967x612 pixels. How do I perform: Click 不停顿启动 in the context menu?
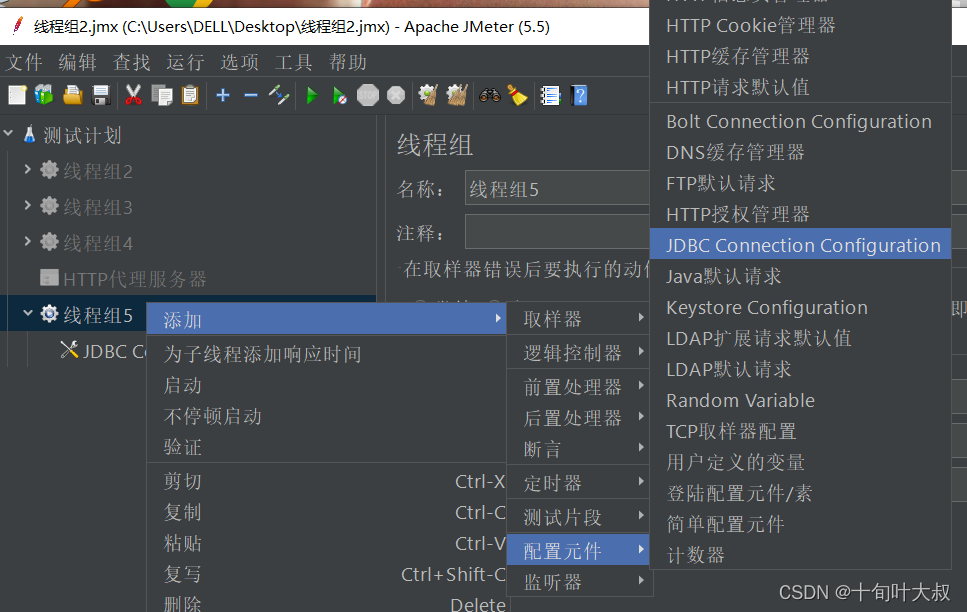(326, 416)
